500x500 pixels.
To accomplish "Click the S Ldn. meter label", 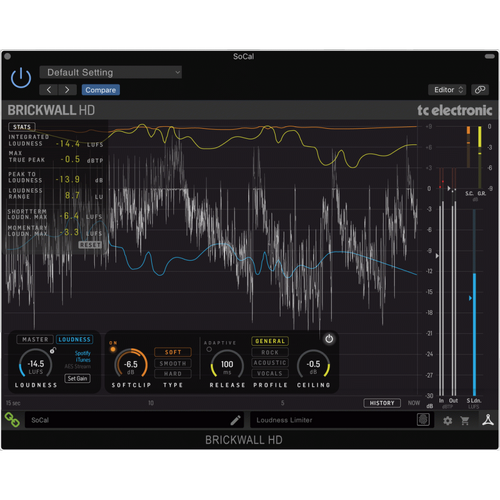I will click(x=474, y=400).
